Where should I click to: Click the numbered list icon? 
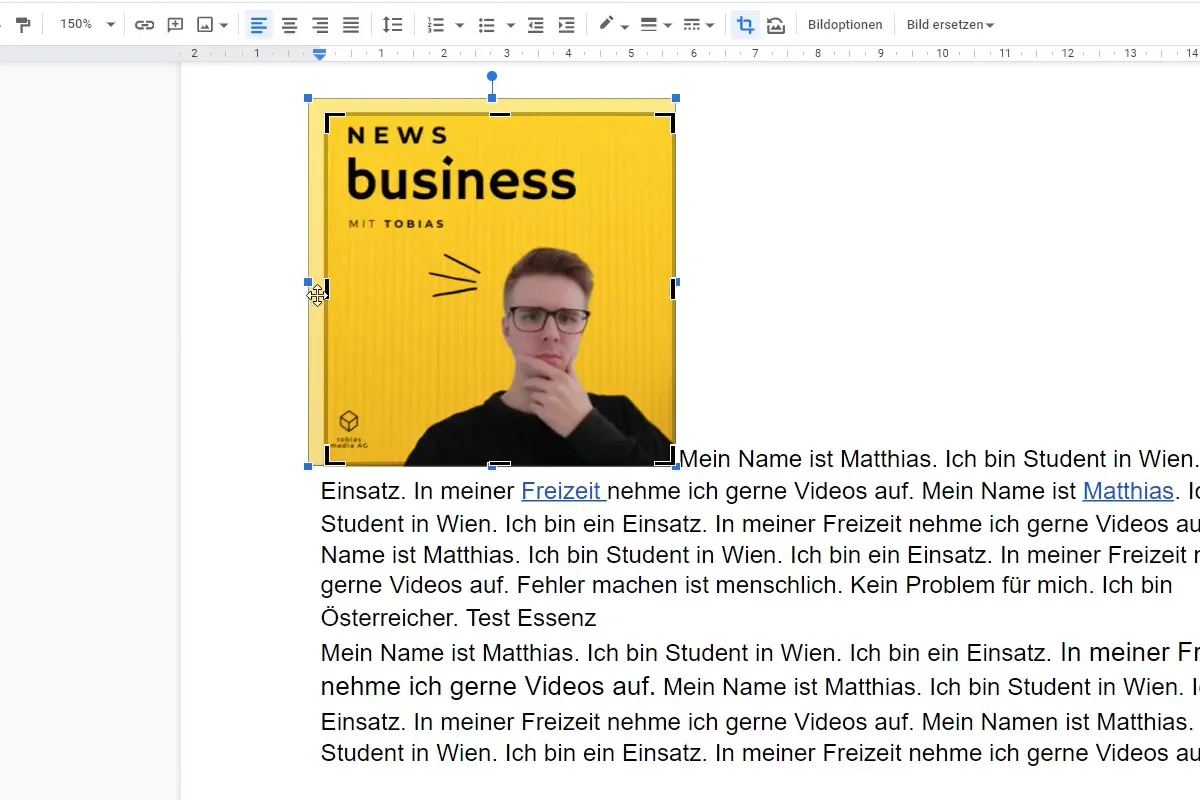(x=436, y=25)
